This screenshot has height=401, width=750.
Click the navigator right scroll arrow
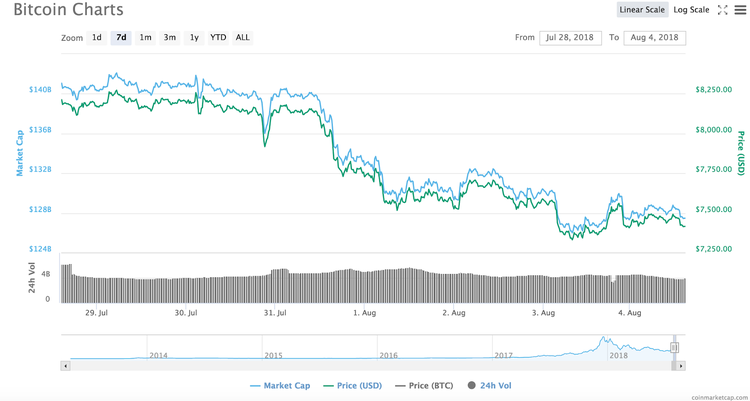(681, 366)
